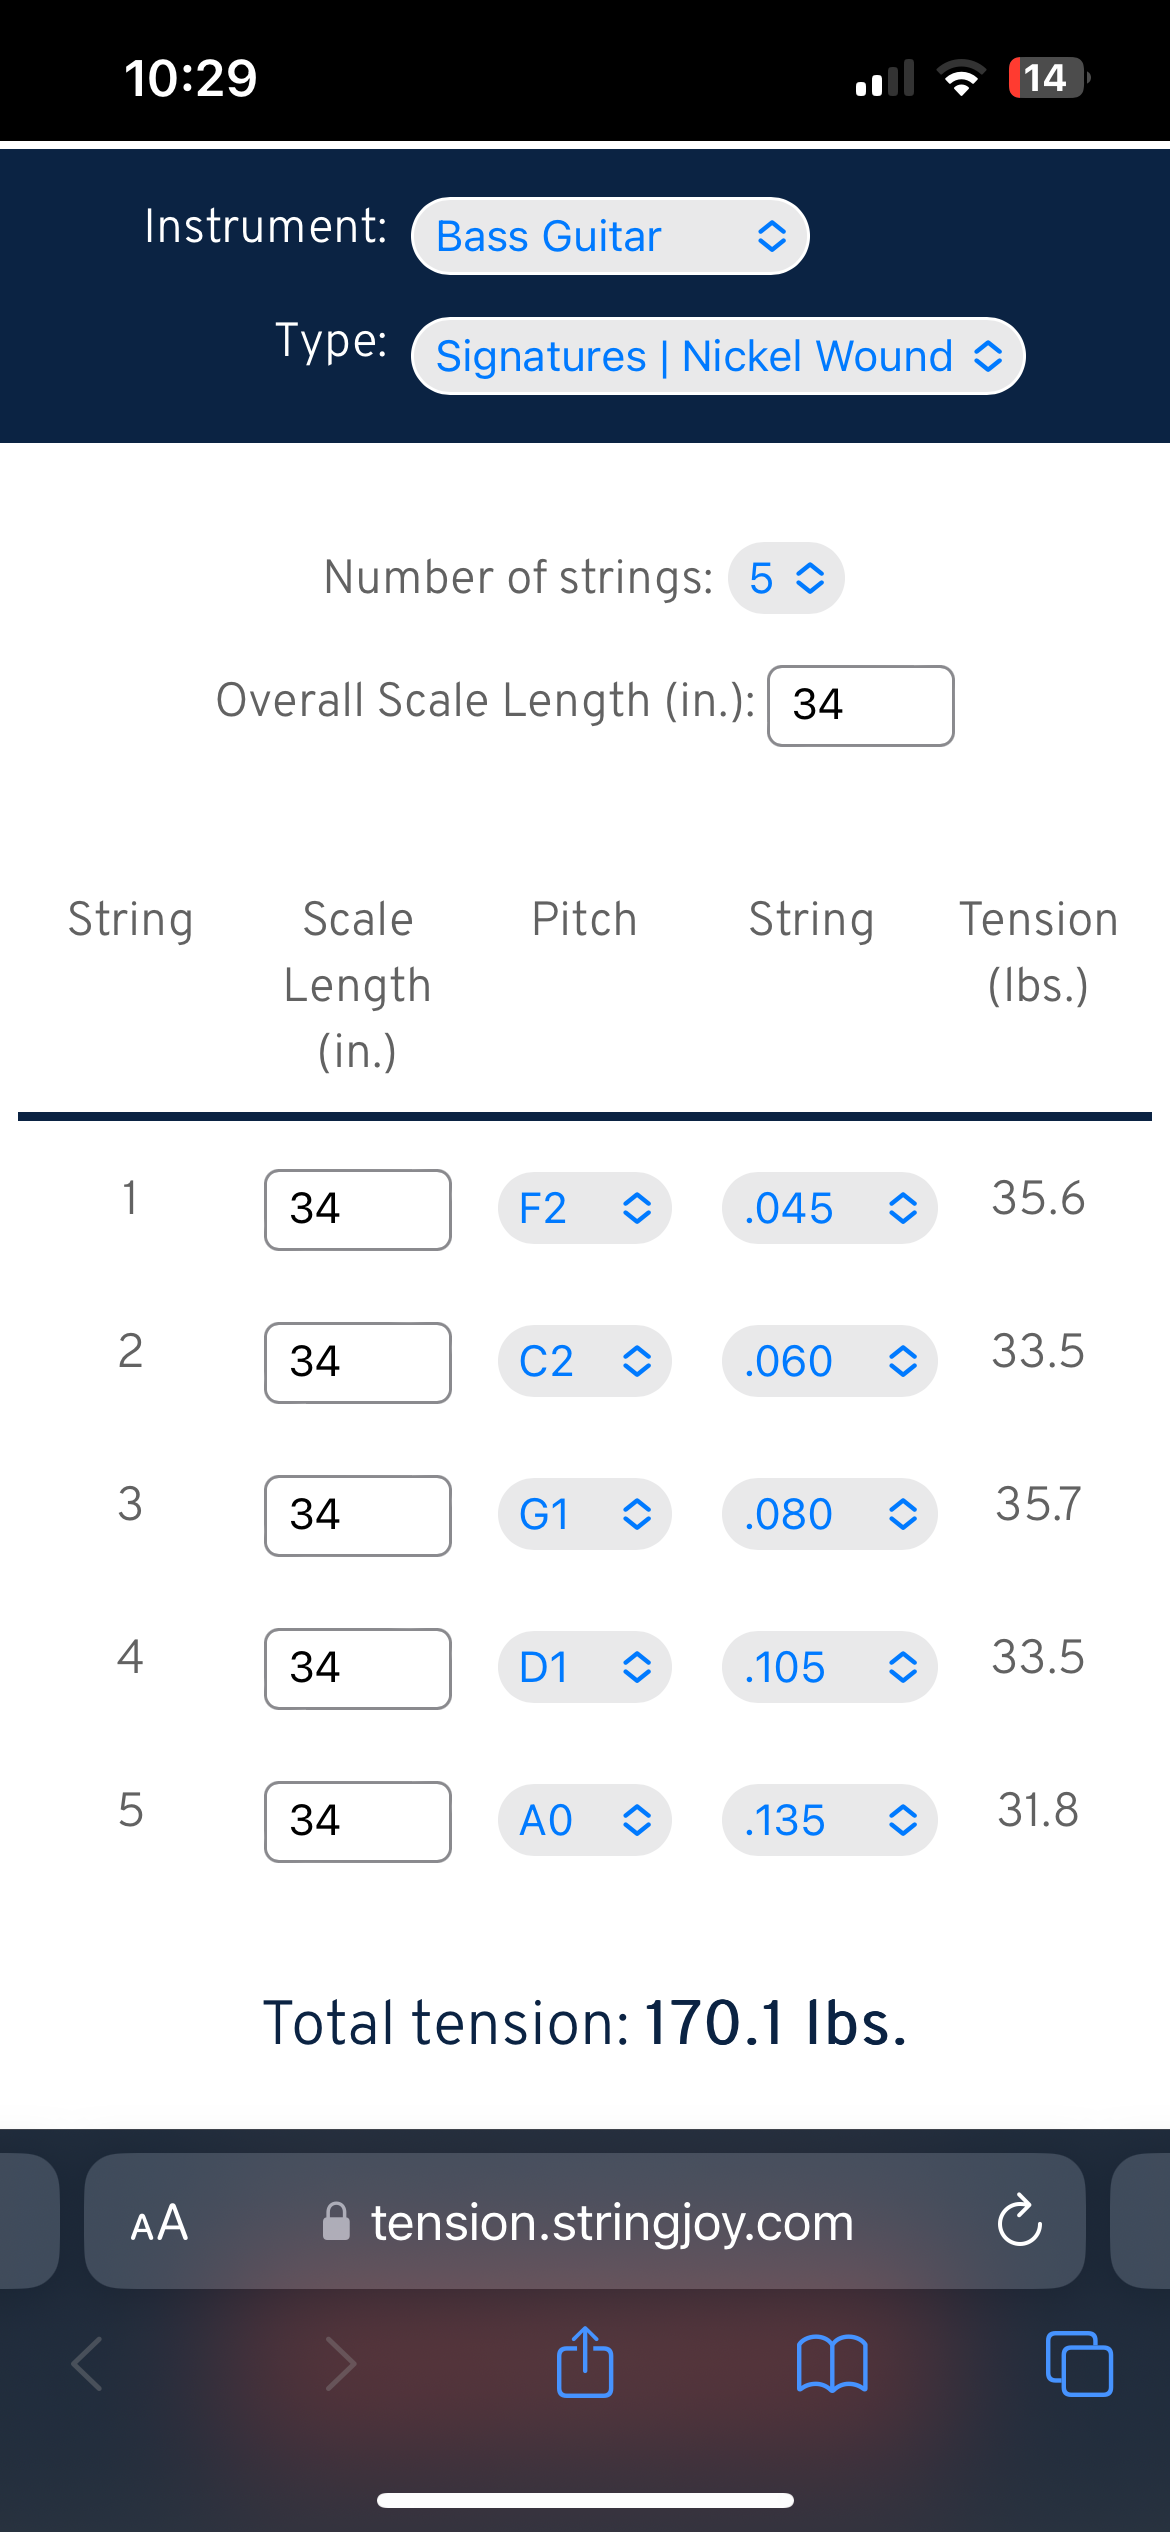1170x2532 pixels.
Task: Open the Safari bookmarks icon
Action: click(832, 2364)
